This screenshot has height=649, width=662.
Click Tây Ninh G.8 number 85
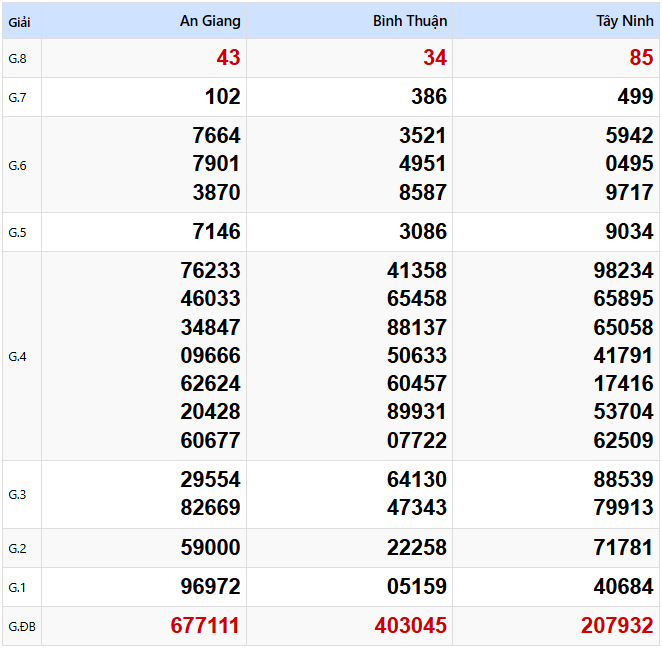coord(641,57)
